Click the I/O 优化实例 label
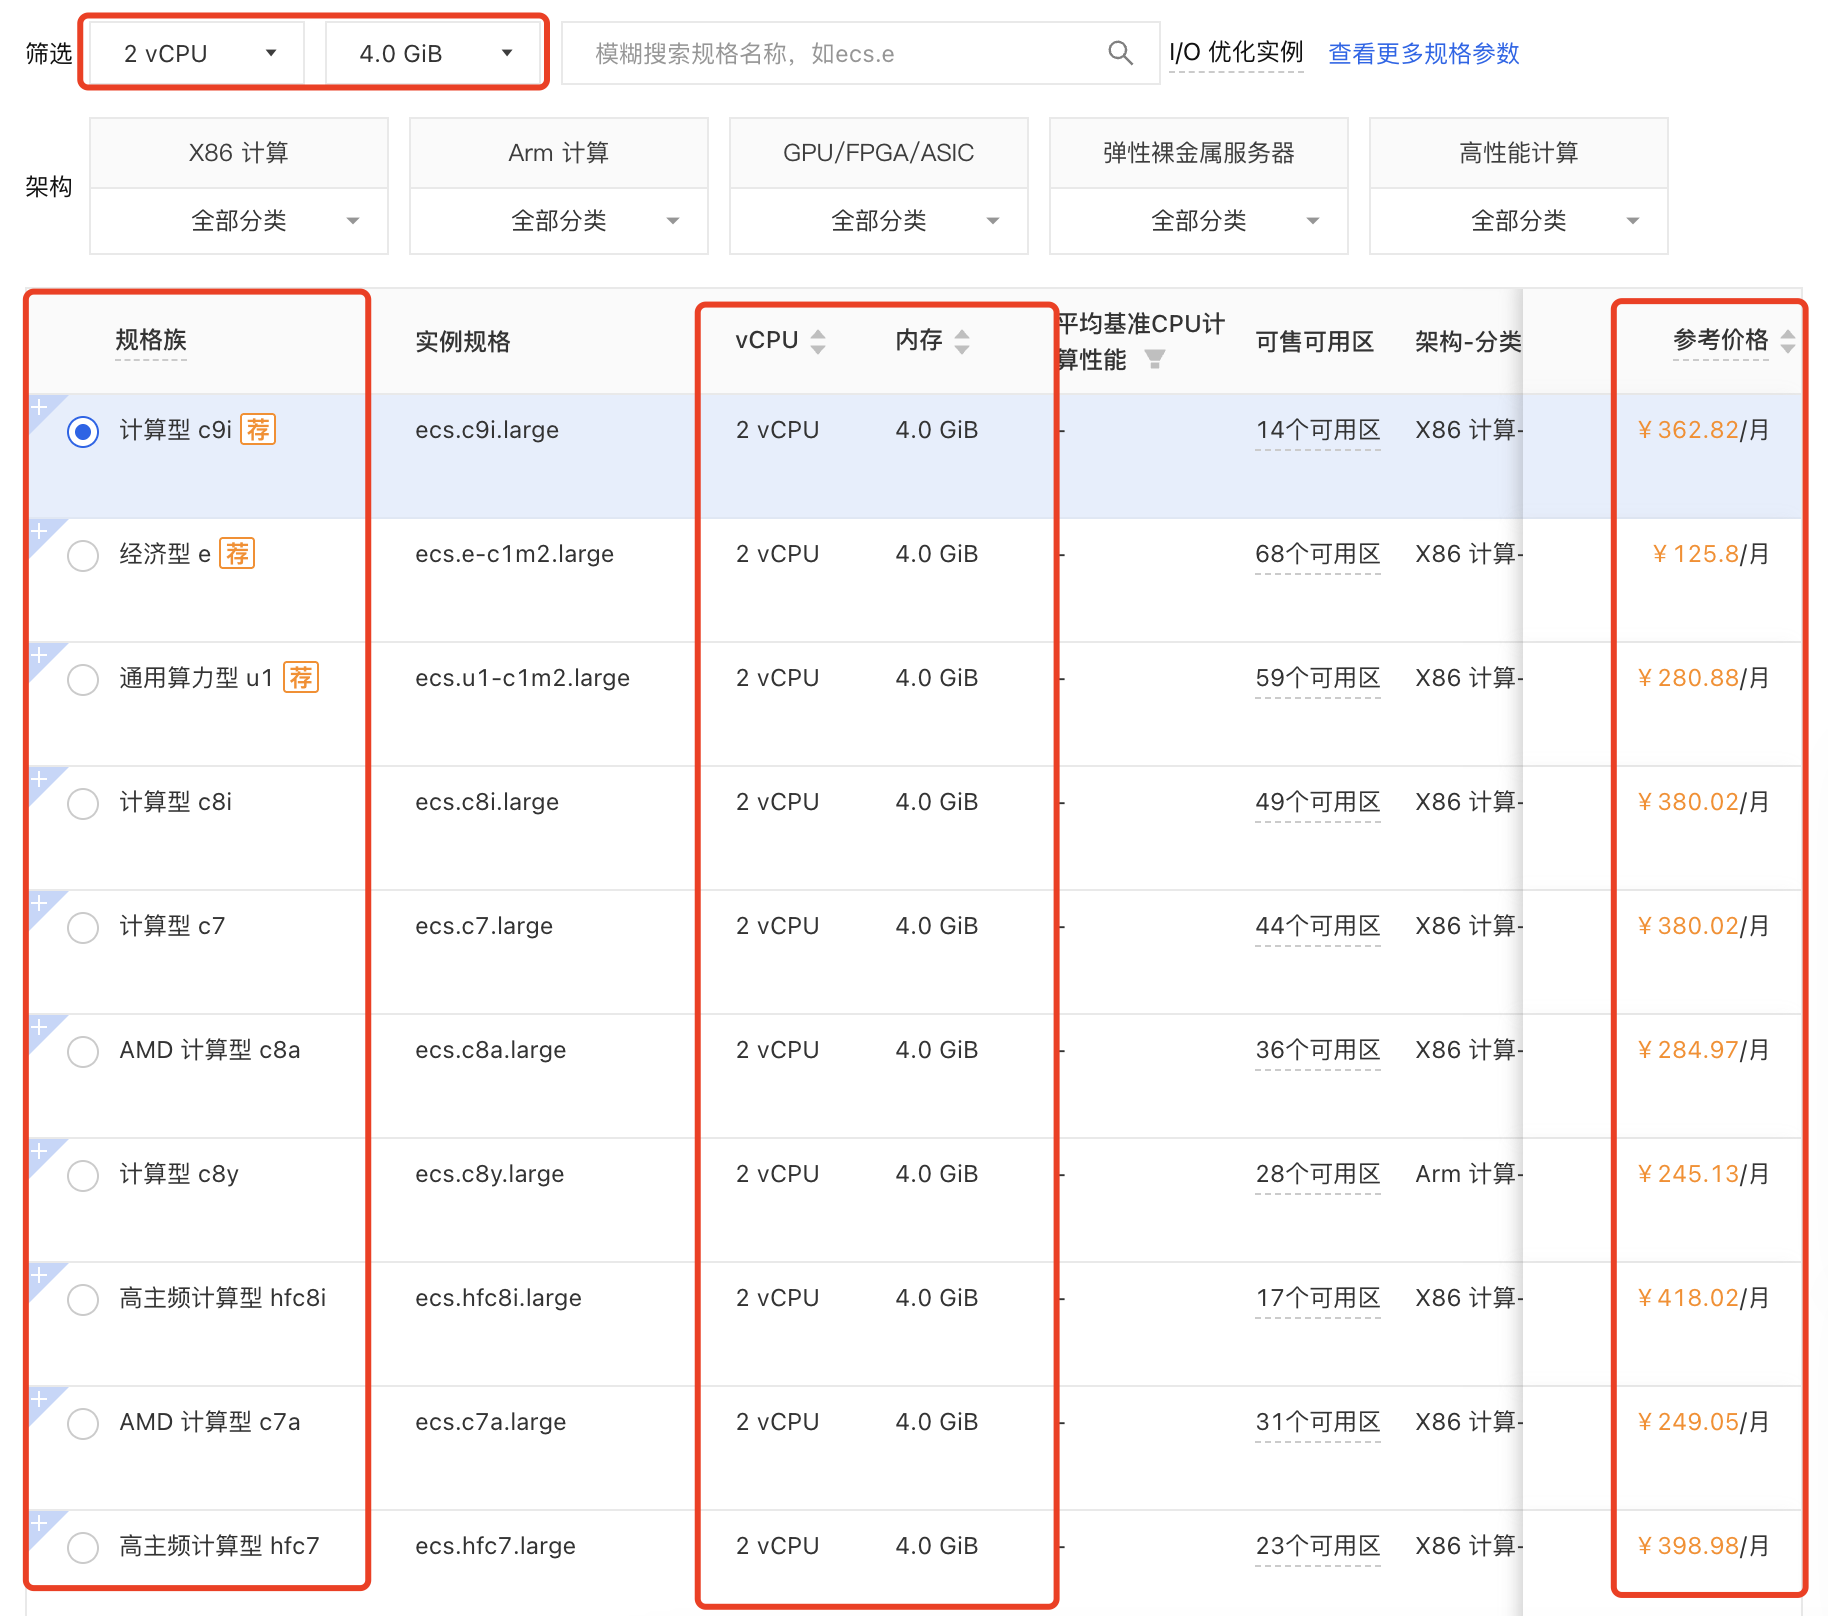The width and height of the screenshot is (1828, 1616). (x=1236, y=53)
